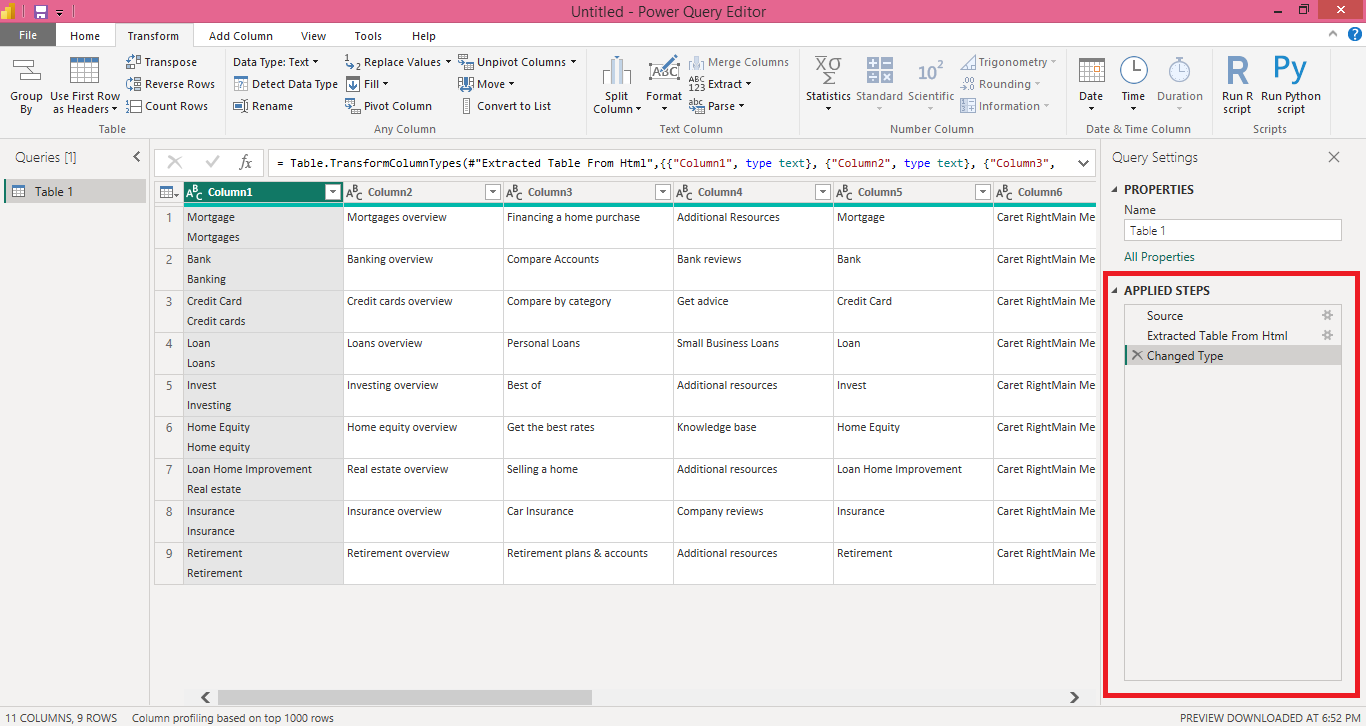Image resolution: width=1366 pixels, height=726 pixels.
Task: Select Reverse Rows command
Action: pyautogui.click(x=170, y=84)
